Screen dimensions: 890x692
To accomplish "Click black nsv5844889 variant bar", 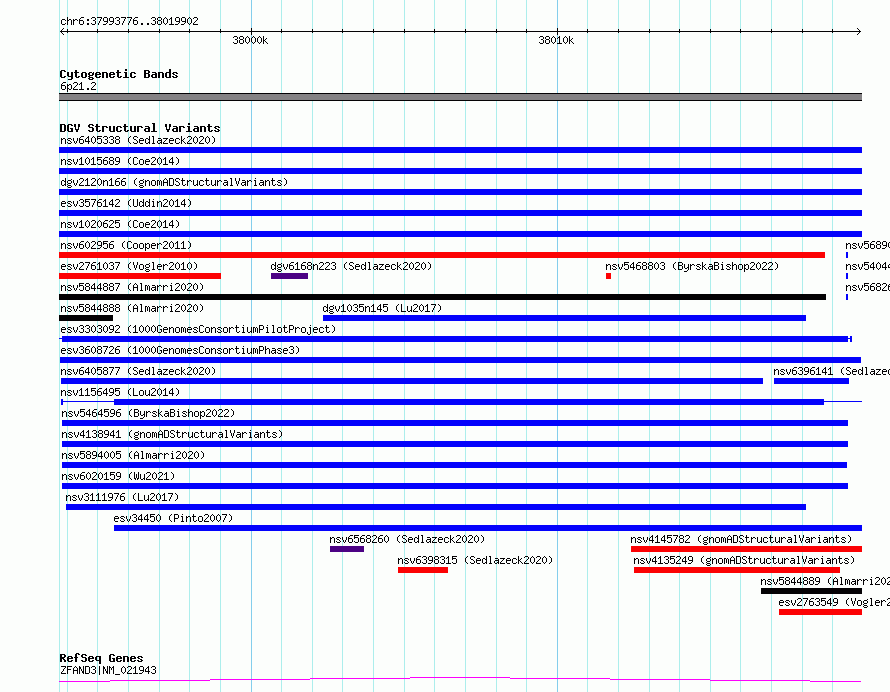I will pos(811,591).
